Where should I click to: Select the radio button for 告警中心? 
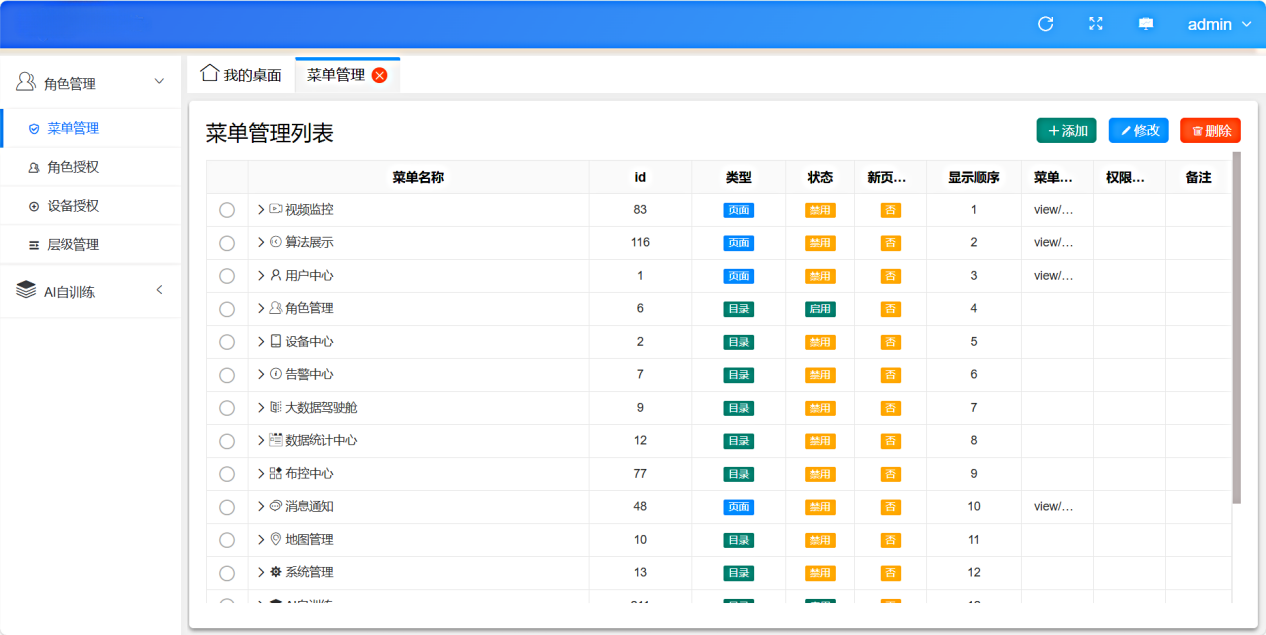click(227, 375)
